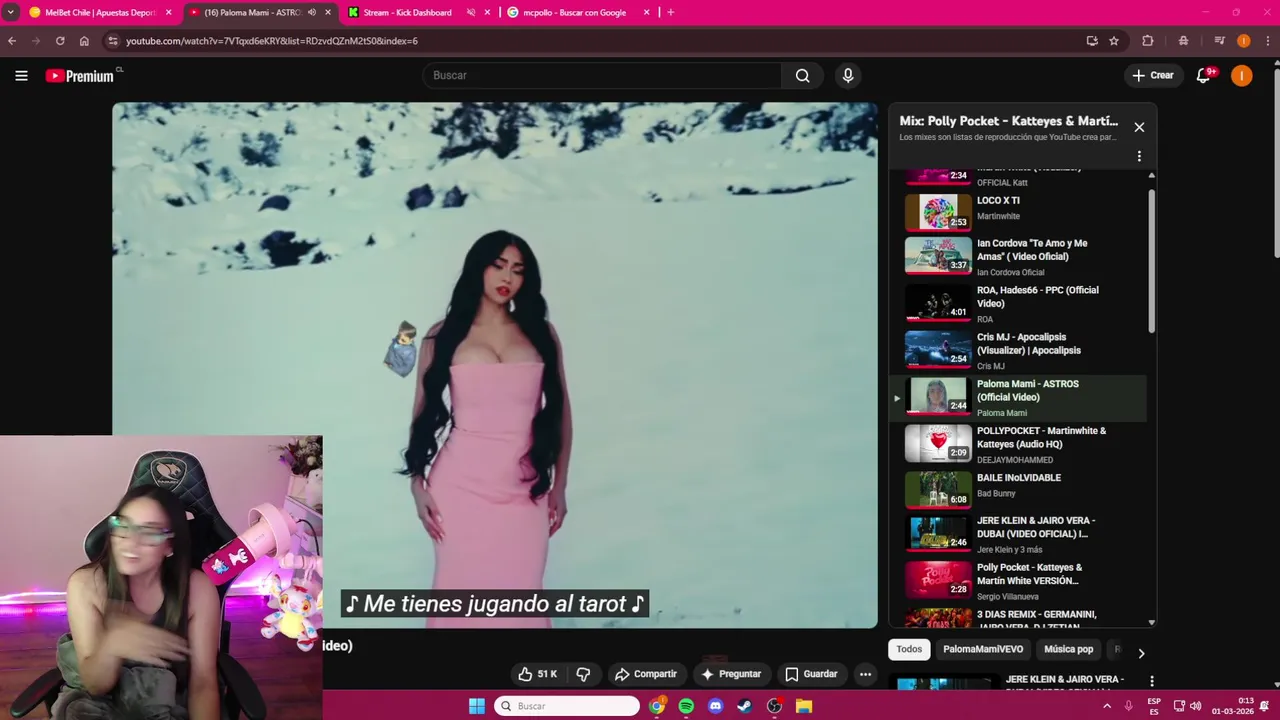Open the YouTube guide hamburger menu

[x=21, y=76]
